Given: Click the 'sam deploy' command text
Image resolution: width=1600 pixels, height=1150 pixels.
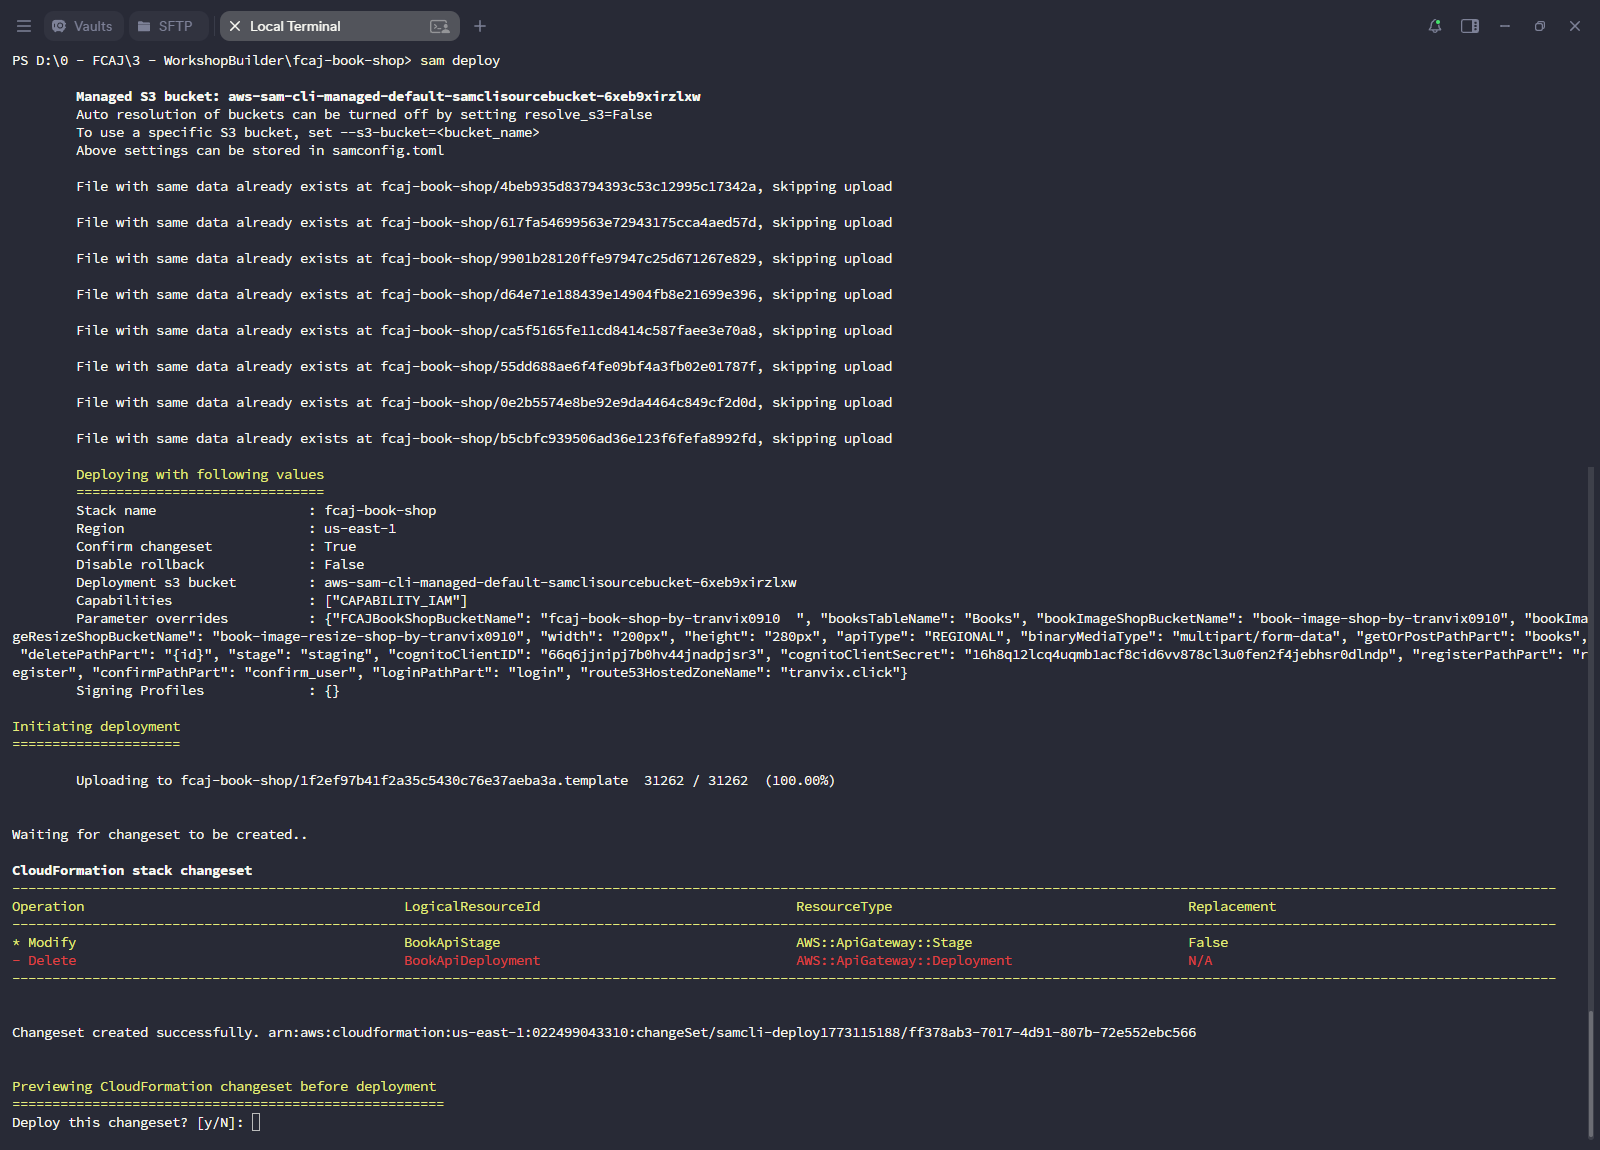Looking at the screenshot, I should pos(460,60).
